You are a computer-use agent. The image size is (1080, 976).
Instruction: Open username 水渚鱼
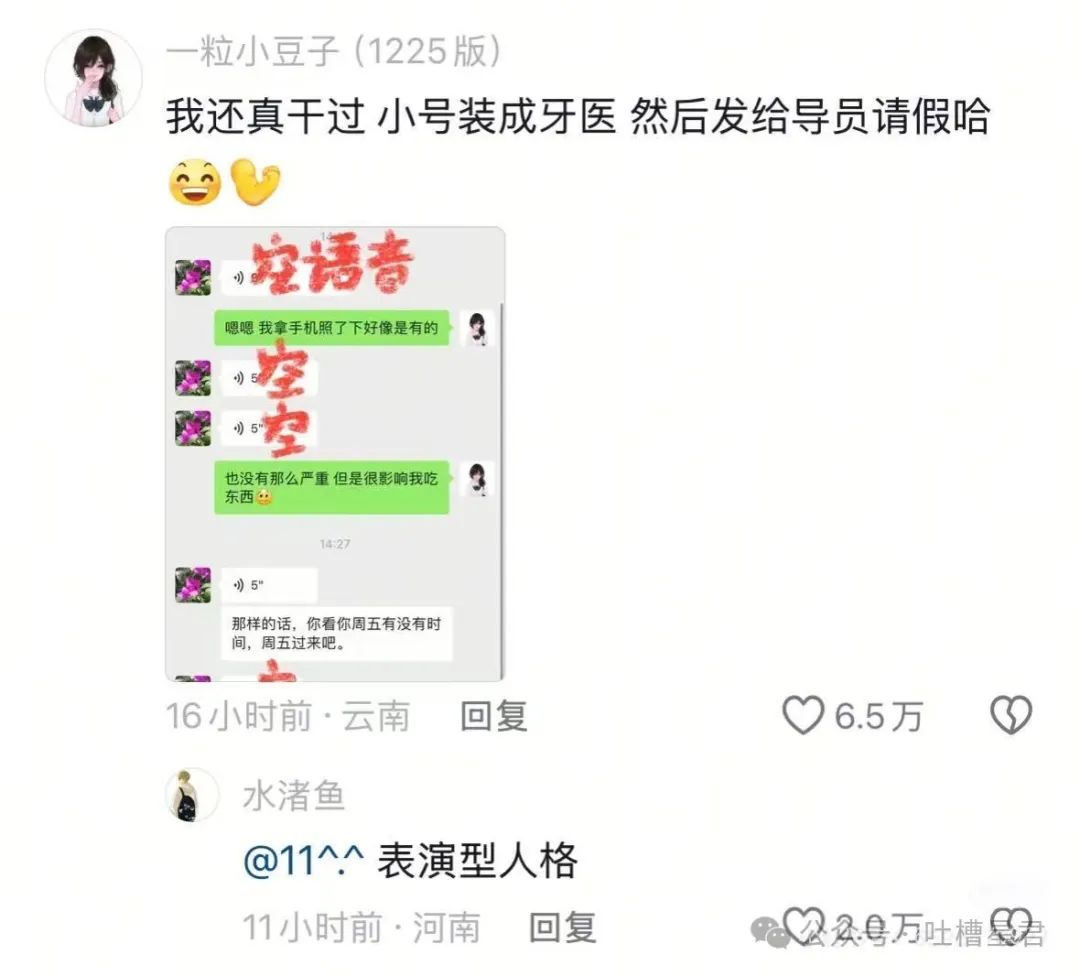coord(294,796)
